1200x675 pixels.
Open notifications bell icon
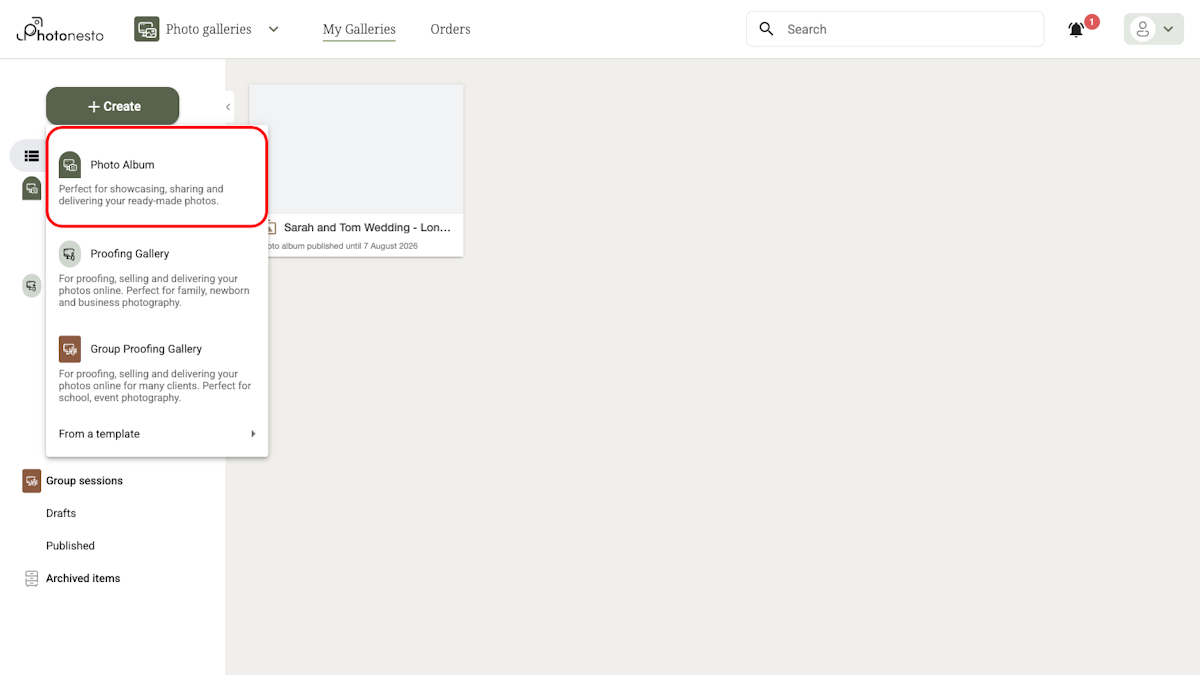point(1076,30)
